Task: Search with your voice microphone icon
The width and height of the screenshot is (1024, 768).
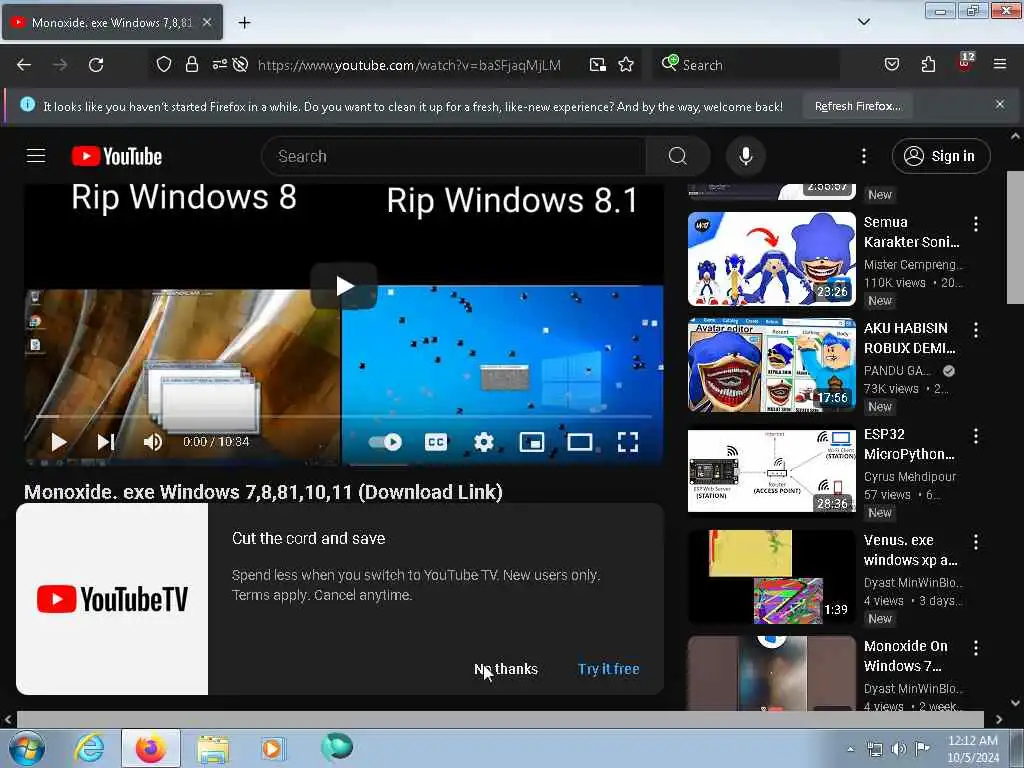Action: [745, 156]
